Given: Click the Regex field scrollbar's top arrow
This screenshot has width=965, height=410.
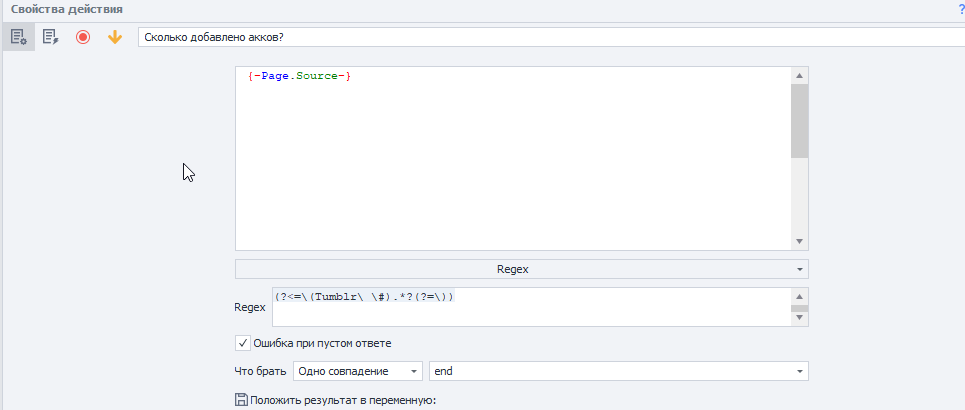Looking at the screenshot, I should tap(799, 295).
